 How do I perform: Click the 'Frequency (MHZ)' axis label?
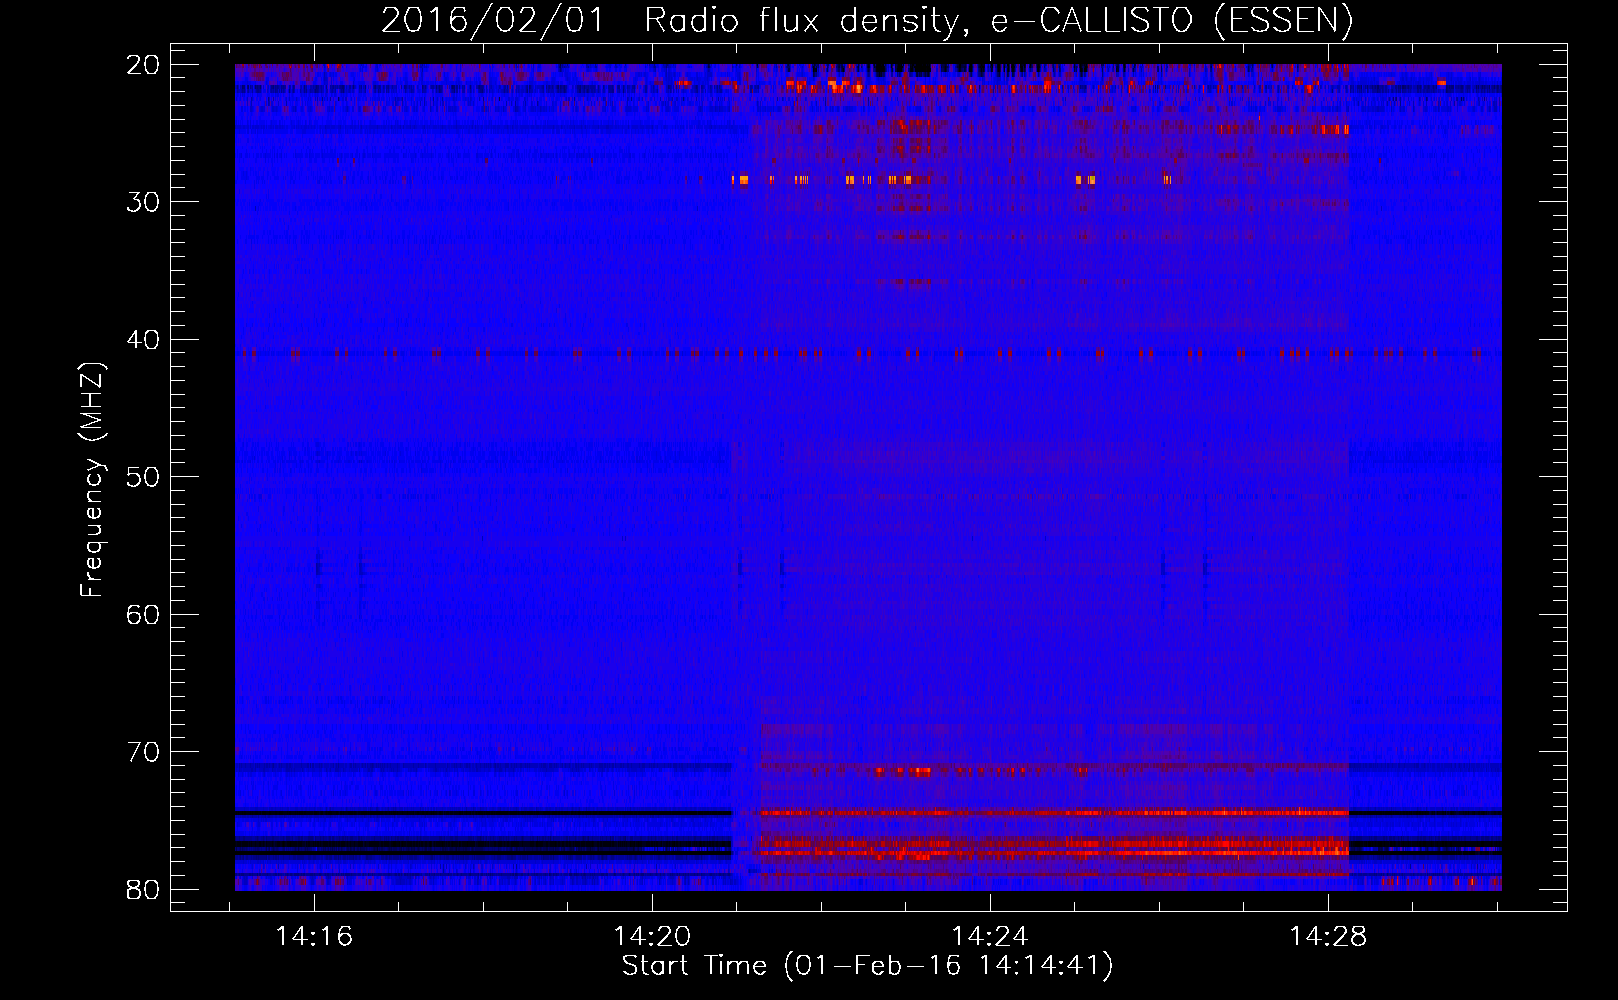point(91,480)
